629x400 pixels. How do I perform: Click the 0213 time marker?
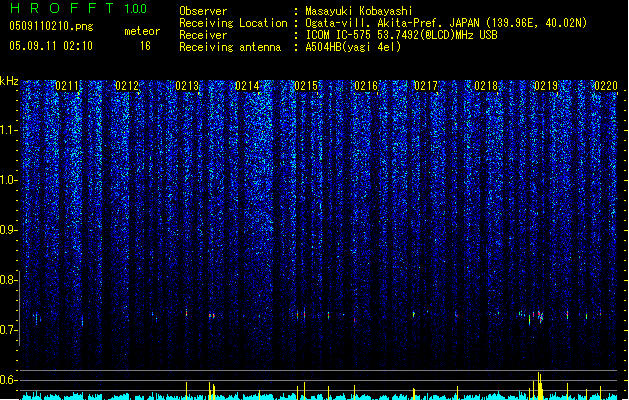pos(187,86)
